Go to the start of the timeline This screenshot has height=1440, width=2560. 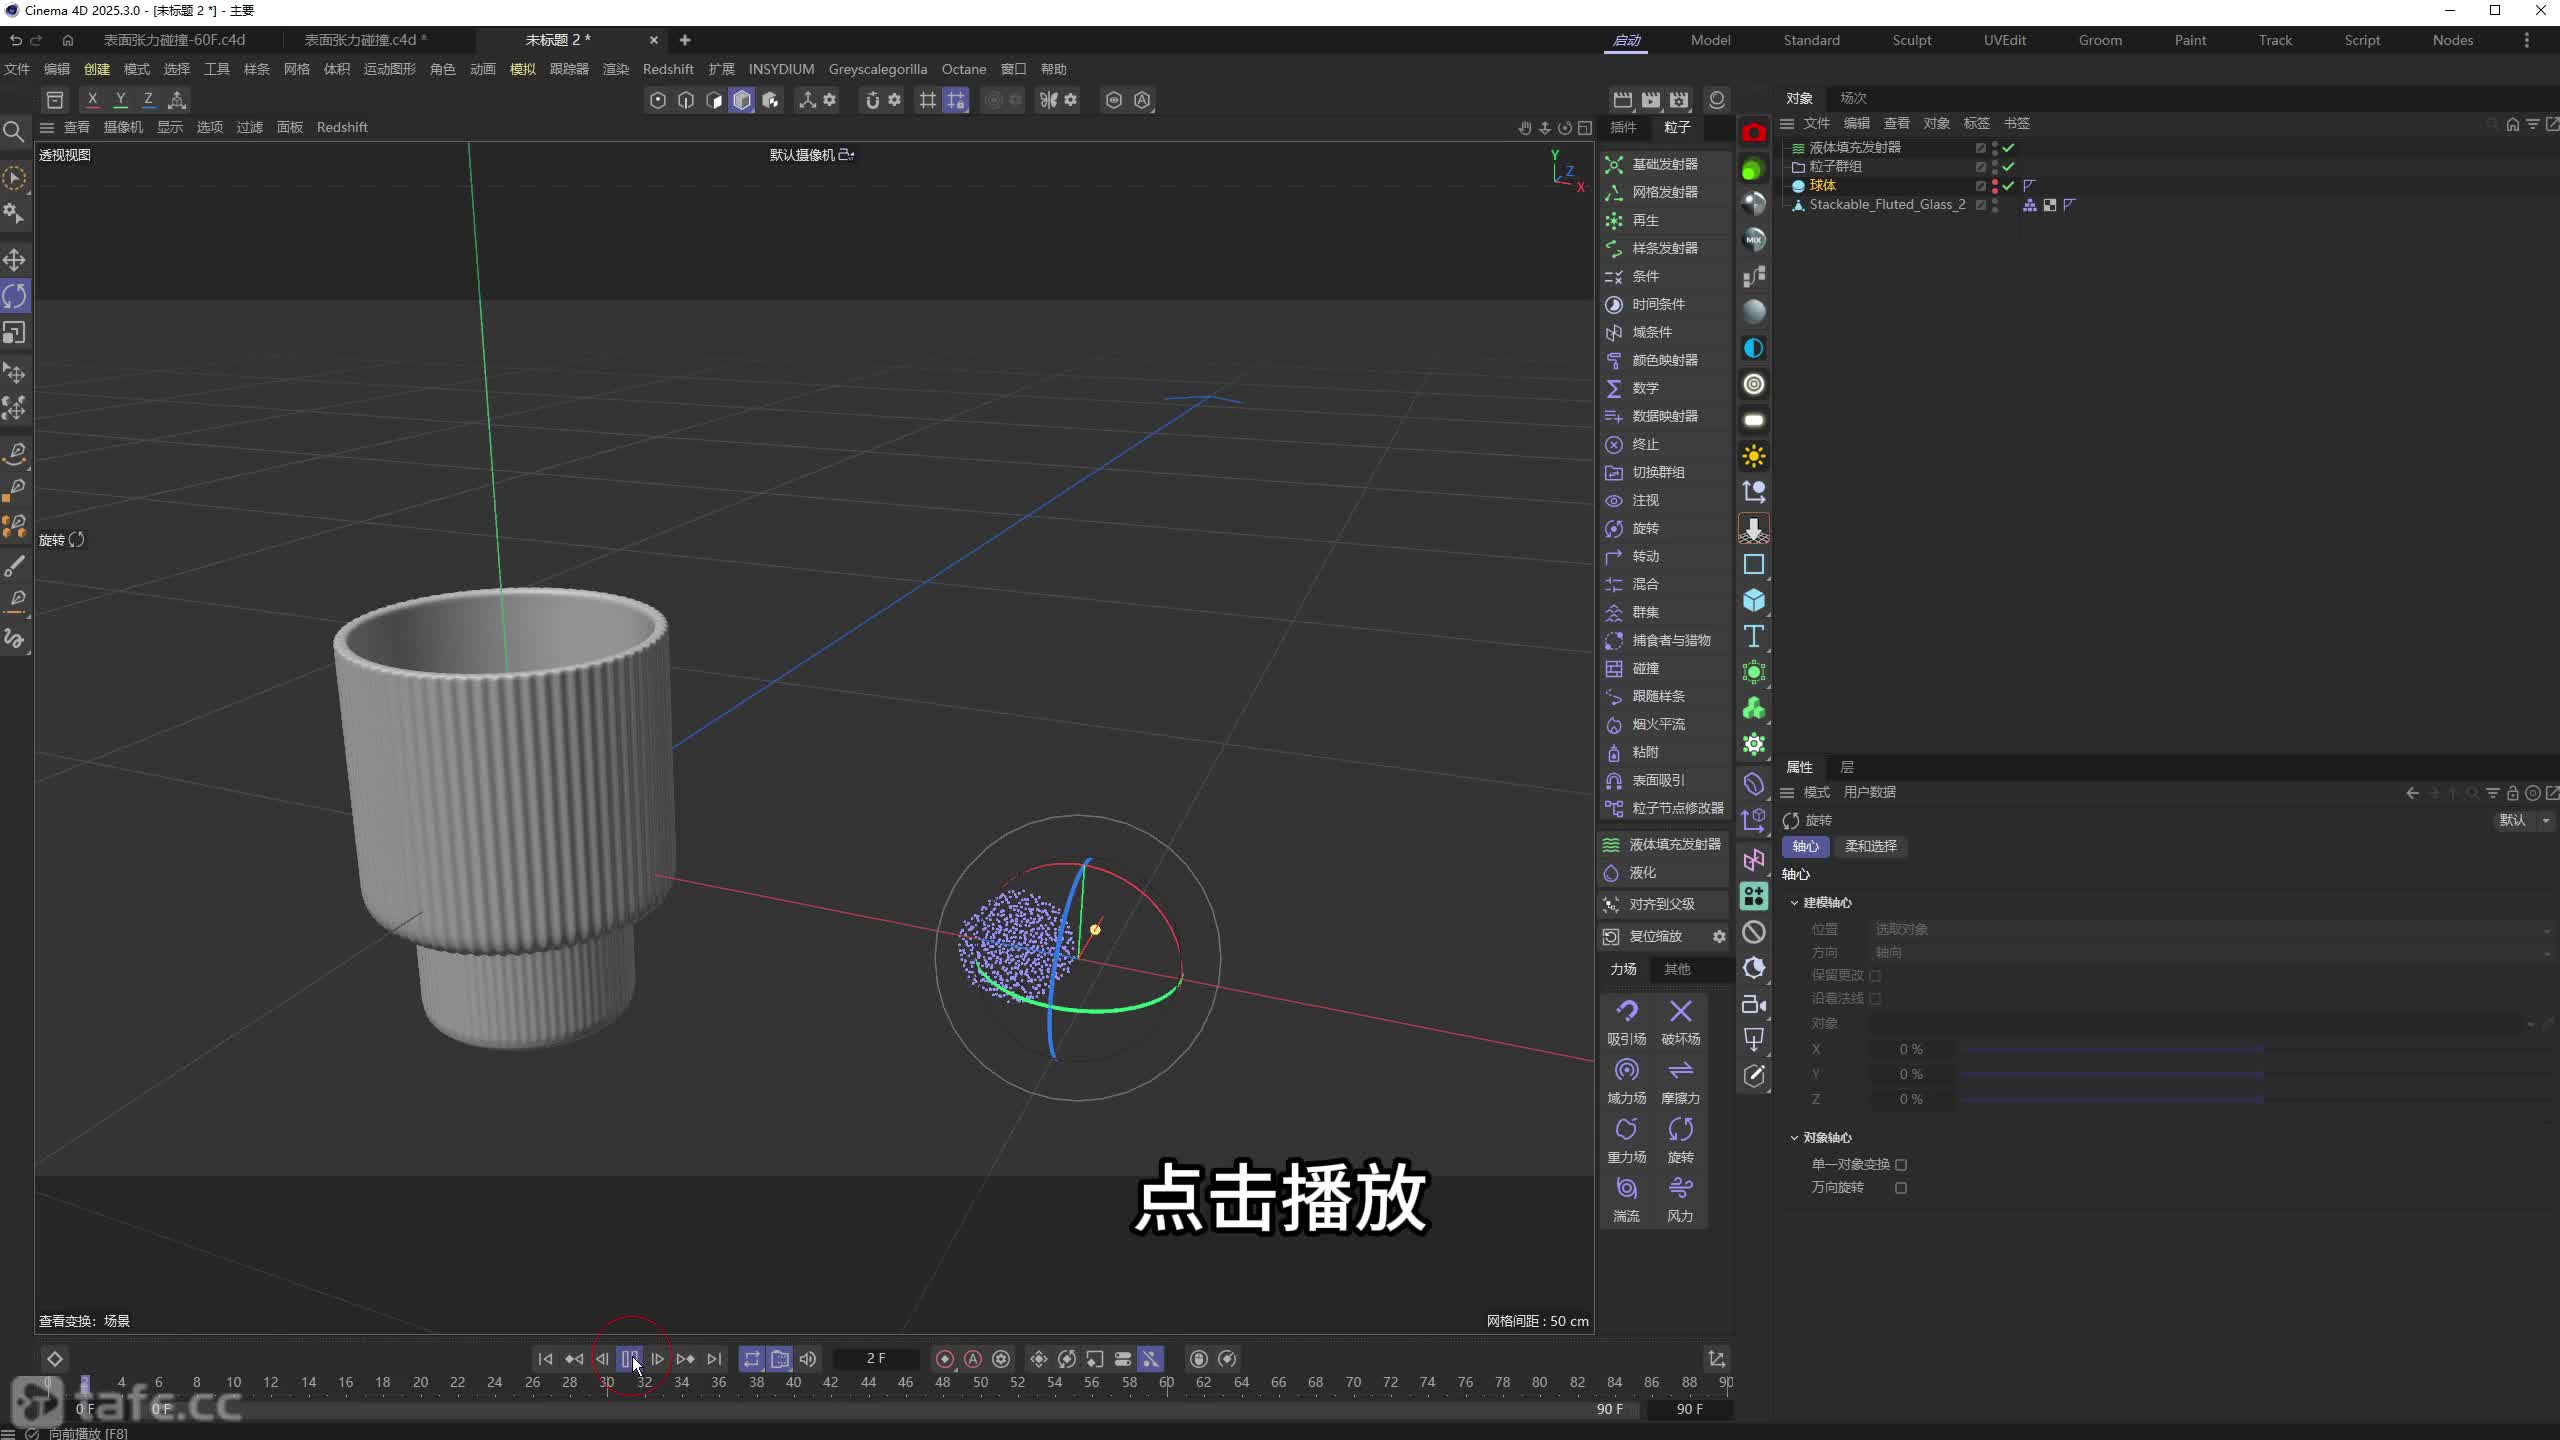[545, 1359]
